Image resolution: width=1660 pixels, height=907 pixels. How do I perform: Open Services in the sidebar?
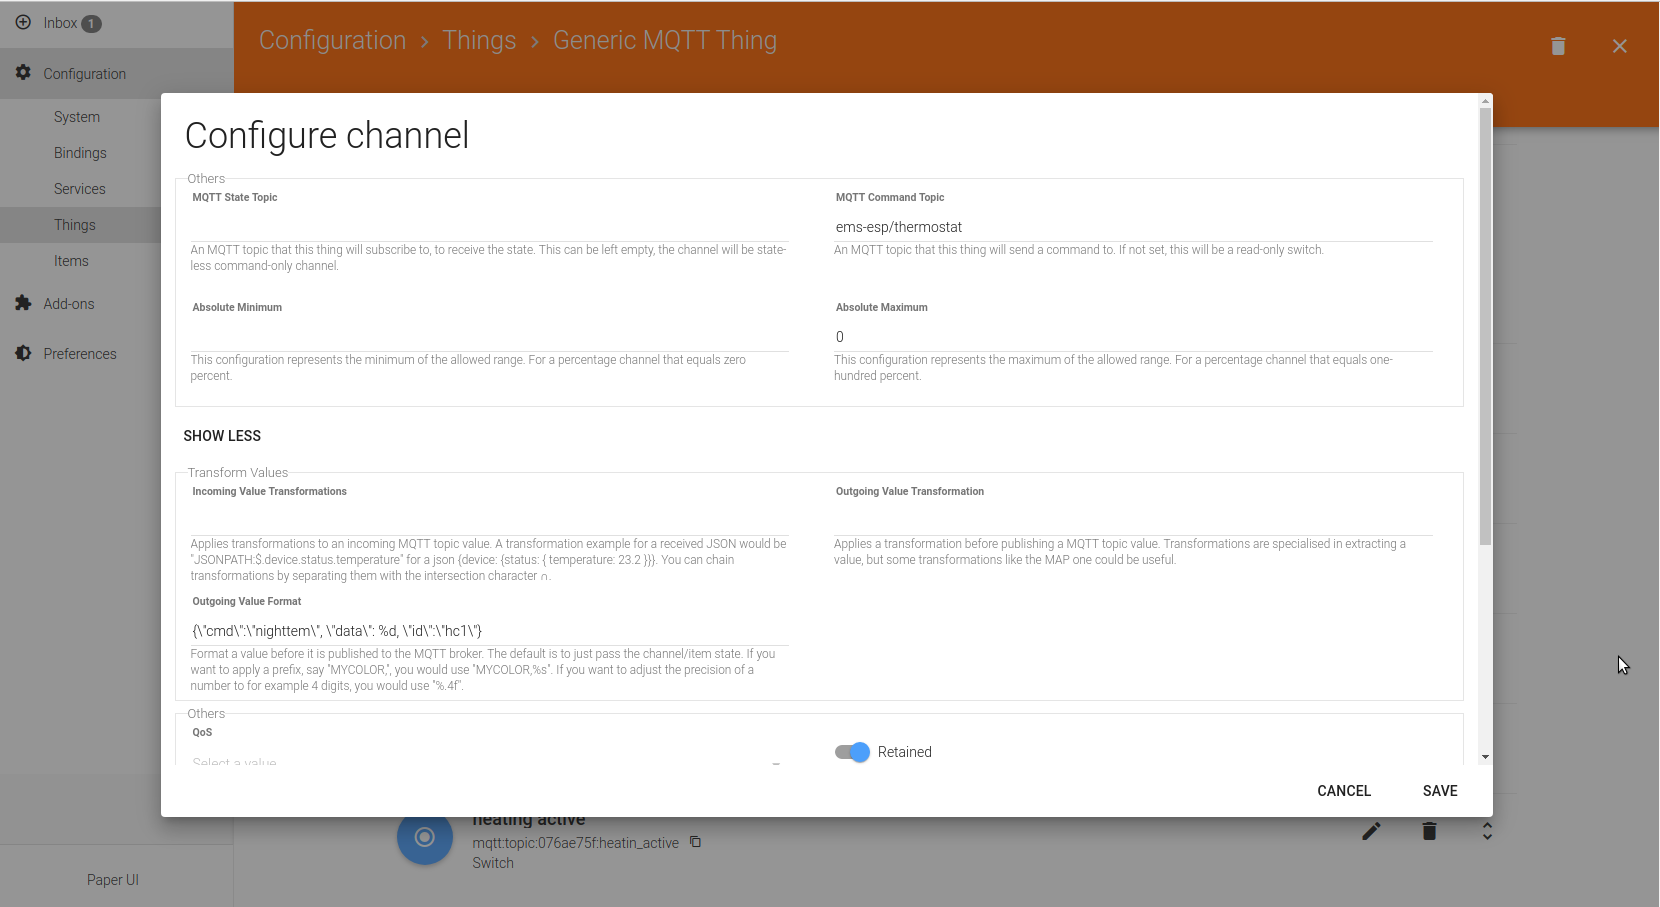tap(80, 189)
